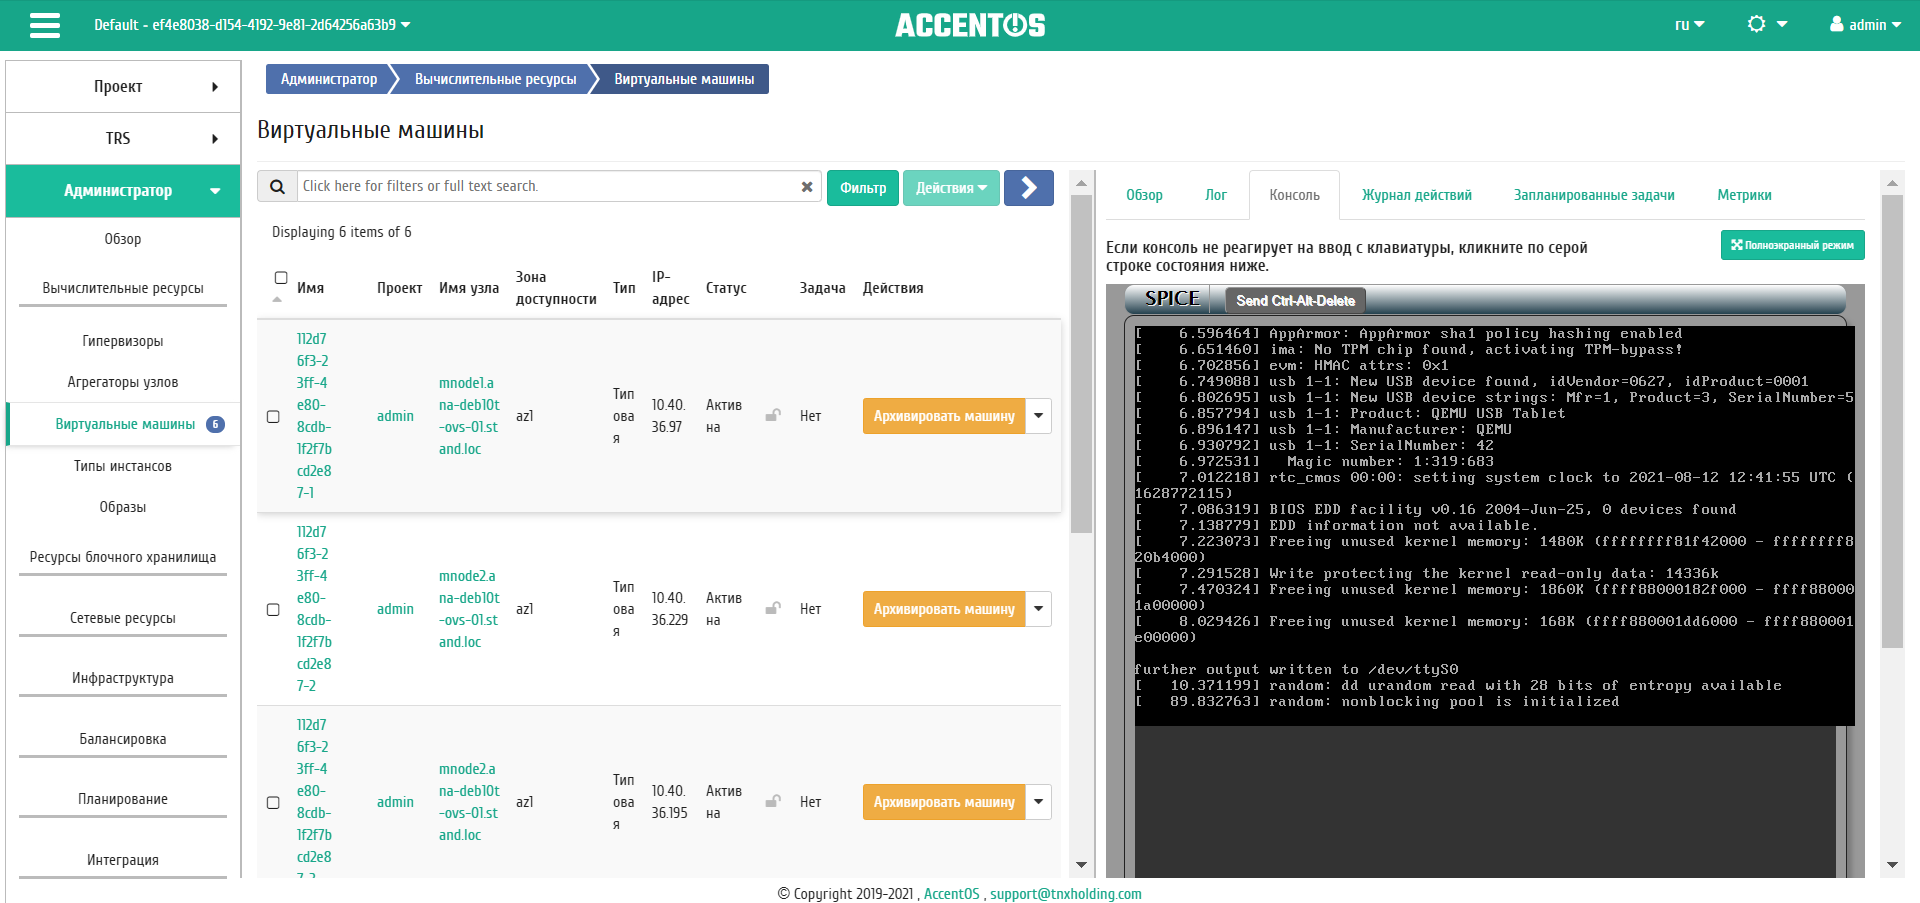Image resolution: width=1920 pixels, height=903 pixels.
Task: Open the hamburger navigation menu
Action: (45, 25)
